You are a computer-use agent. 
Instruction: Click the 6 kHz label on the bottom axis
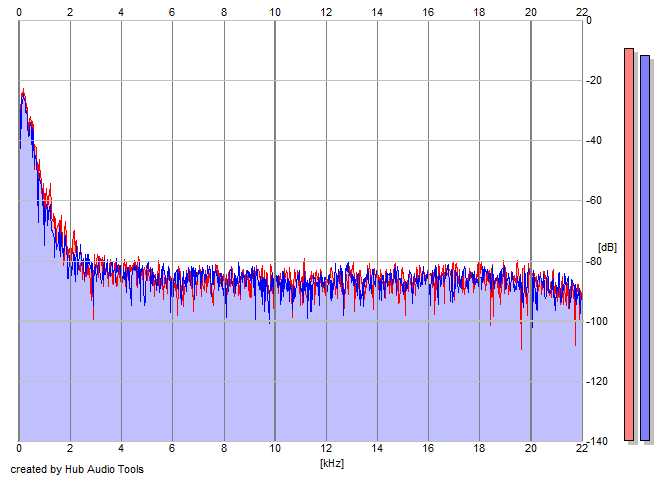[x=172, y=448]
